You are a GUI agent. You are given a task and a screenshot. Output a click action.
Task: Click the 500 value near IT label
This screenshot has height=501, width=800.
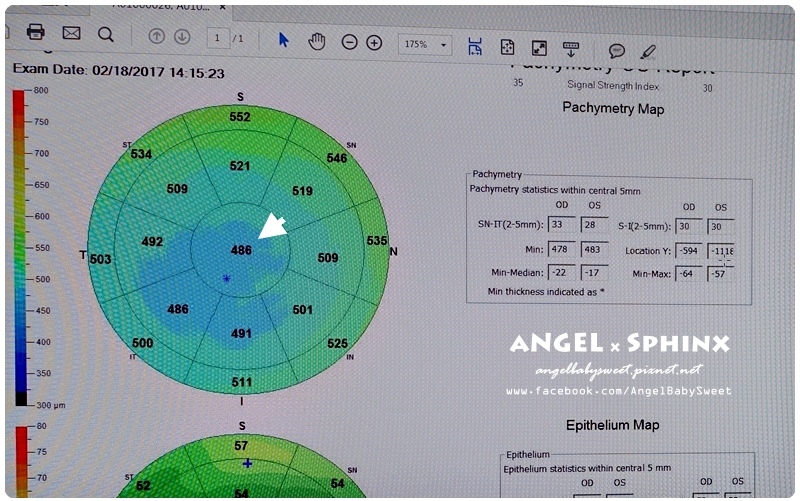click(143, 343)
